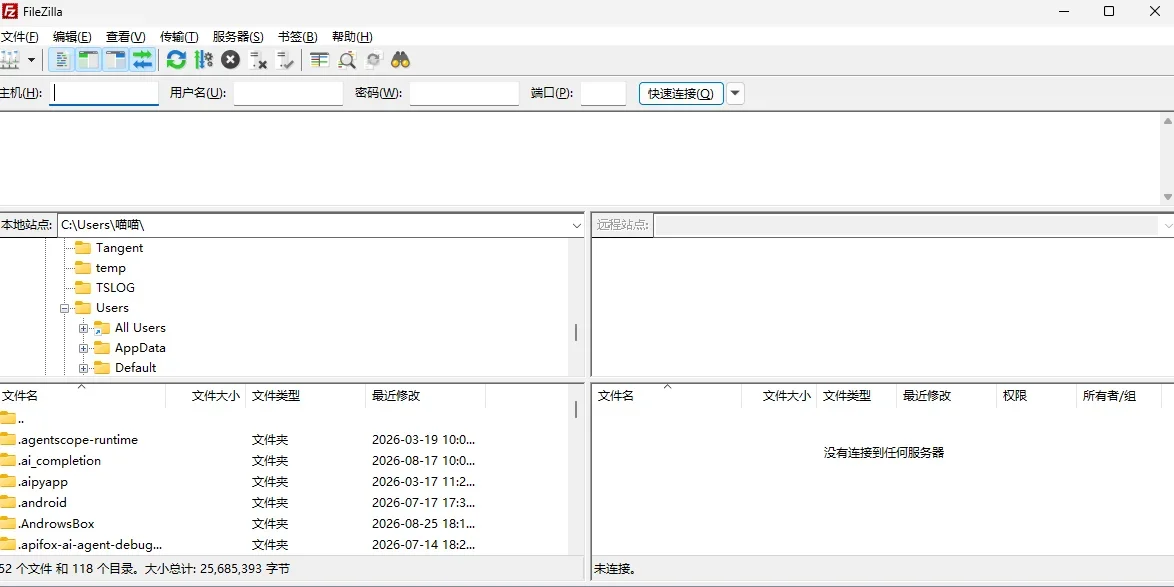Toggle directory comparison magnifier icon

[x=347, y=60]
